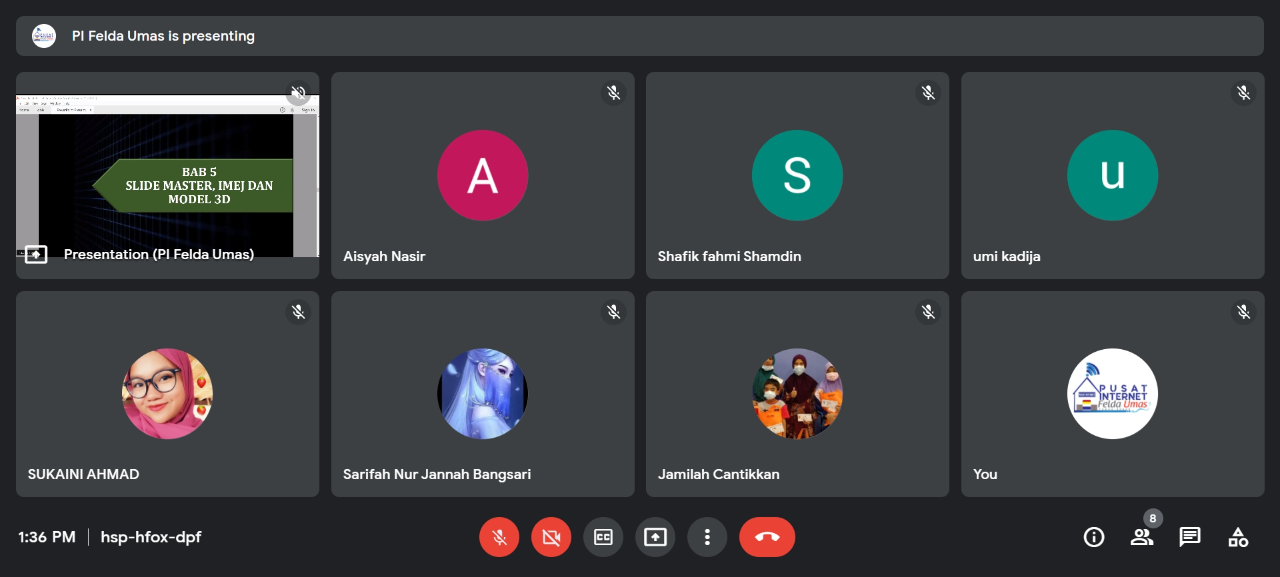This screenshot has width=1280, height=577.
Task: Open the three-dot more options menu
Action: [707, 537]
